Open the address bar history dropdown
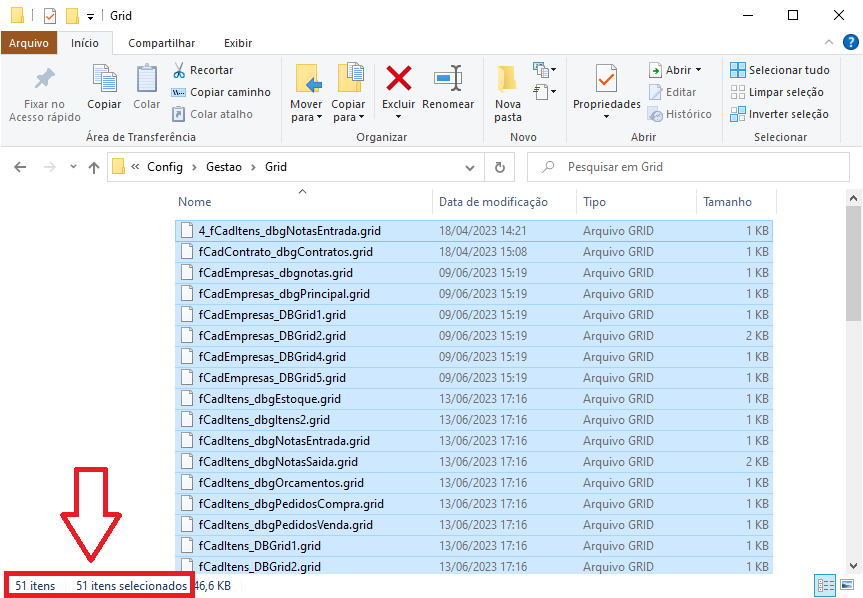The height and width of the screenshot is (598, 863). pos(474,167)
